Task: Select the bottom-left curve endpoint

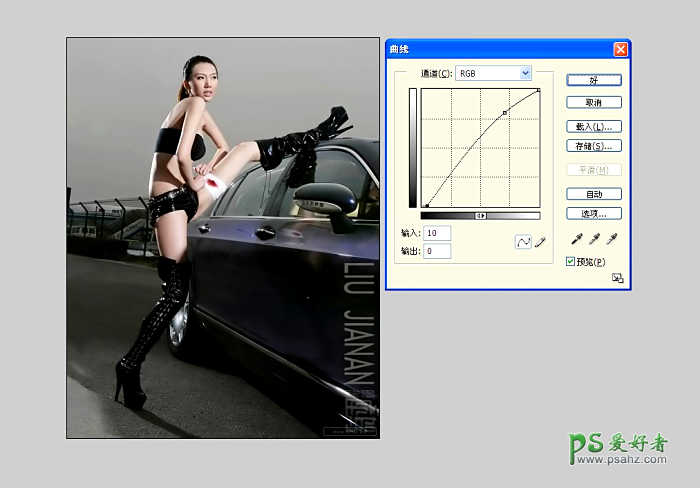Action: click(427, 206)
